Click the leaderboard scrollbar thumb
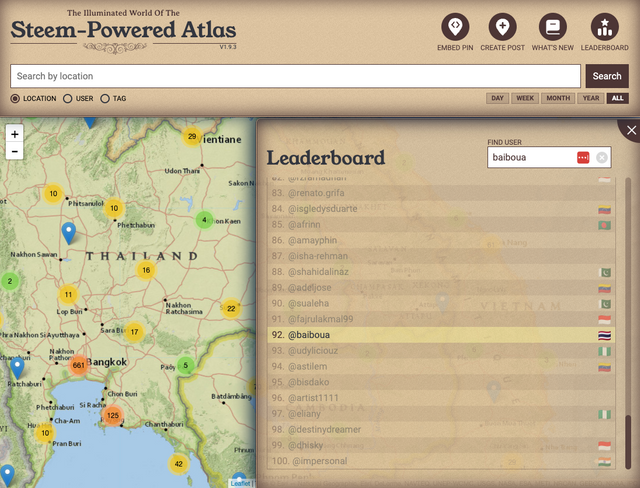The height and width of the screenshot is (488, 640). tap(628, 442)
